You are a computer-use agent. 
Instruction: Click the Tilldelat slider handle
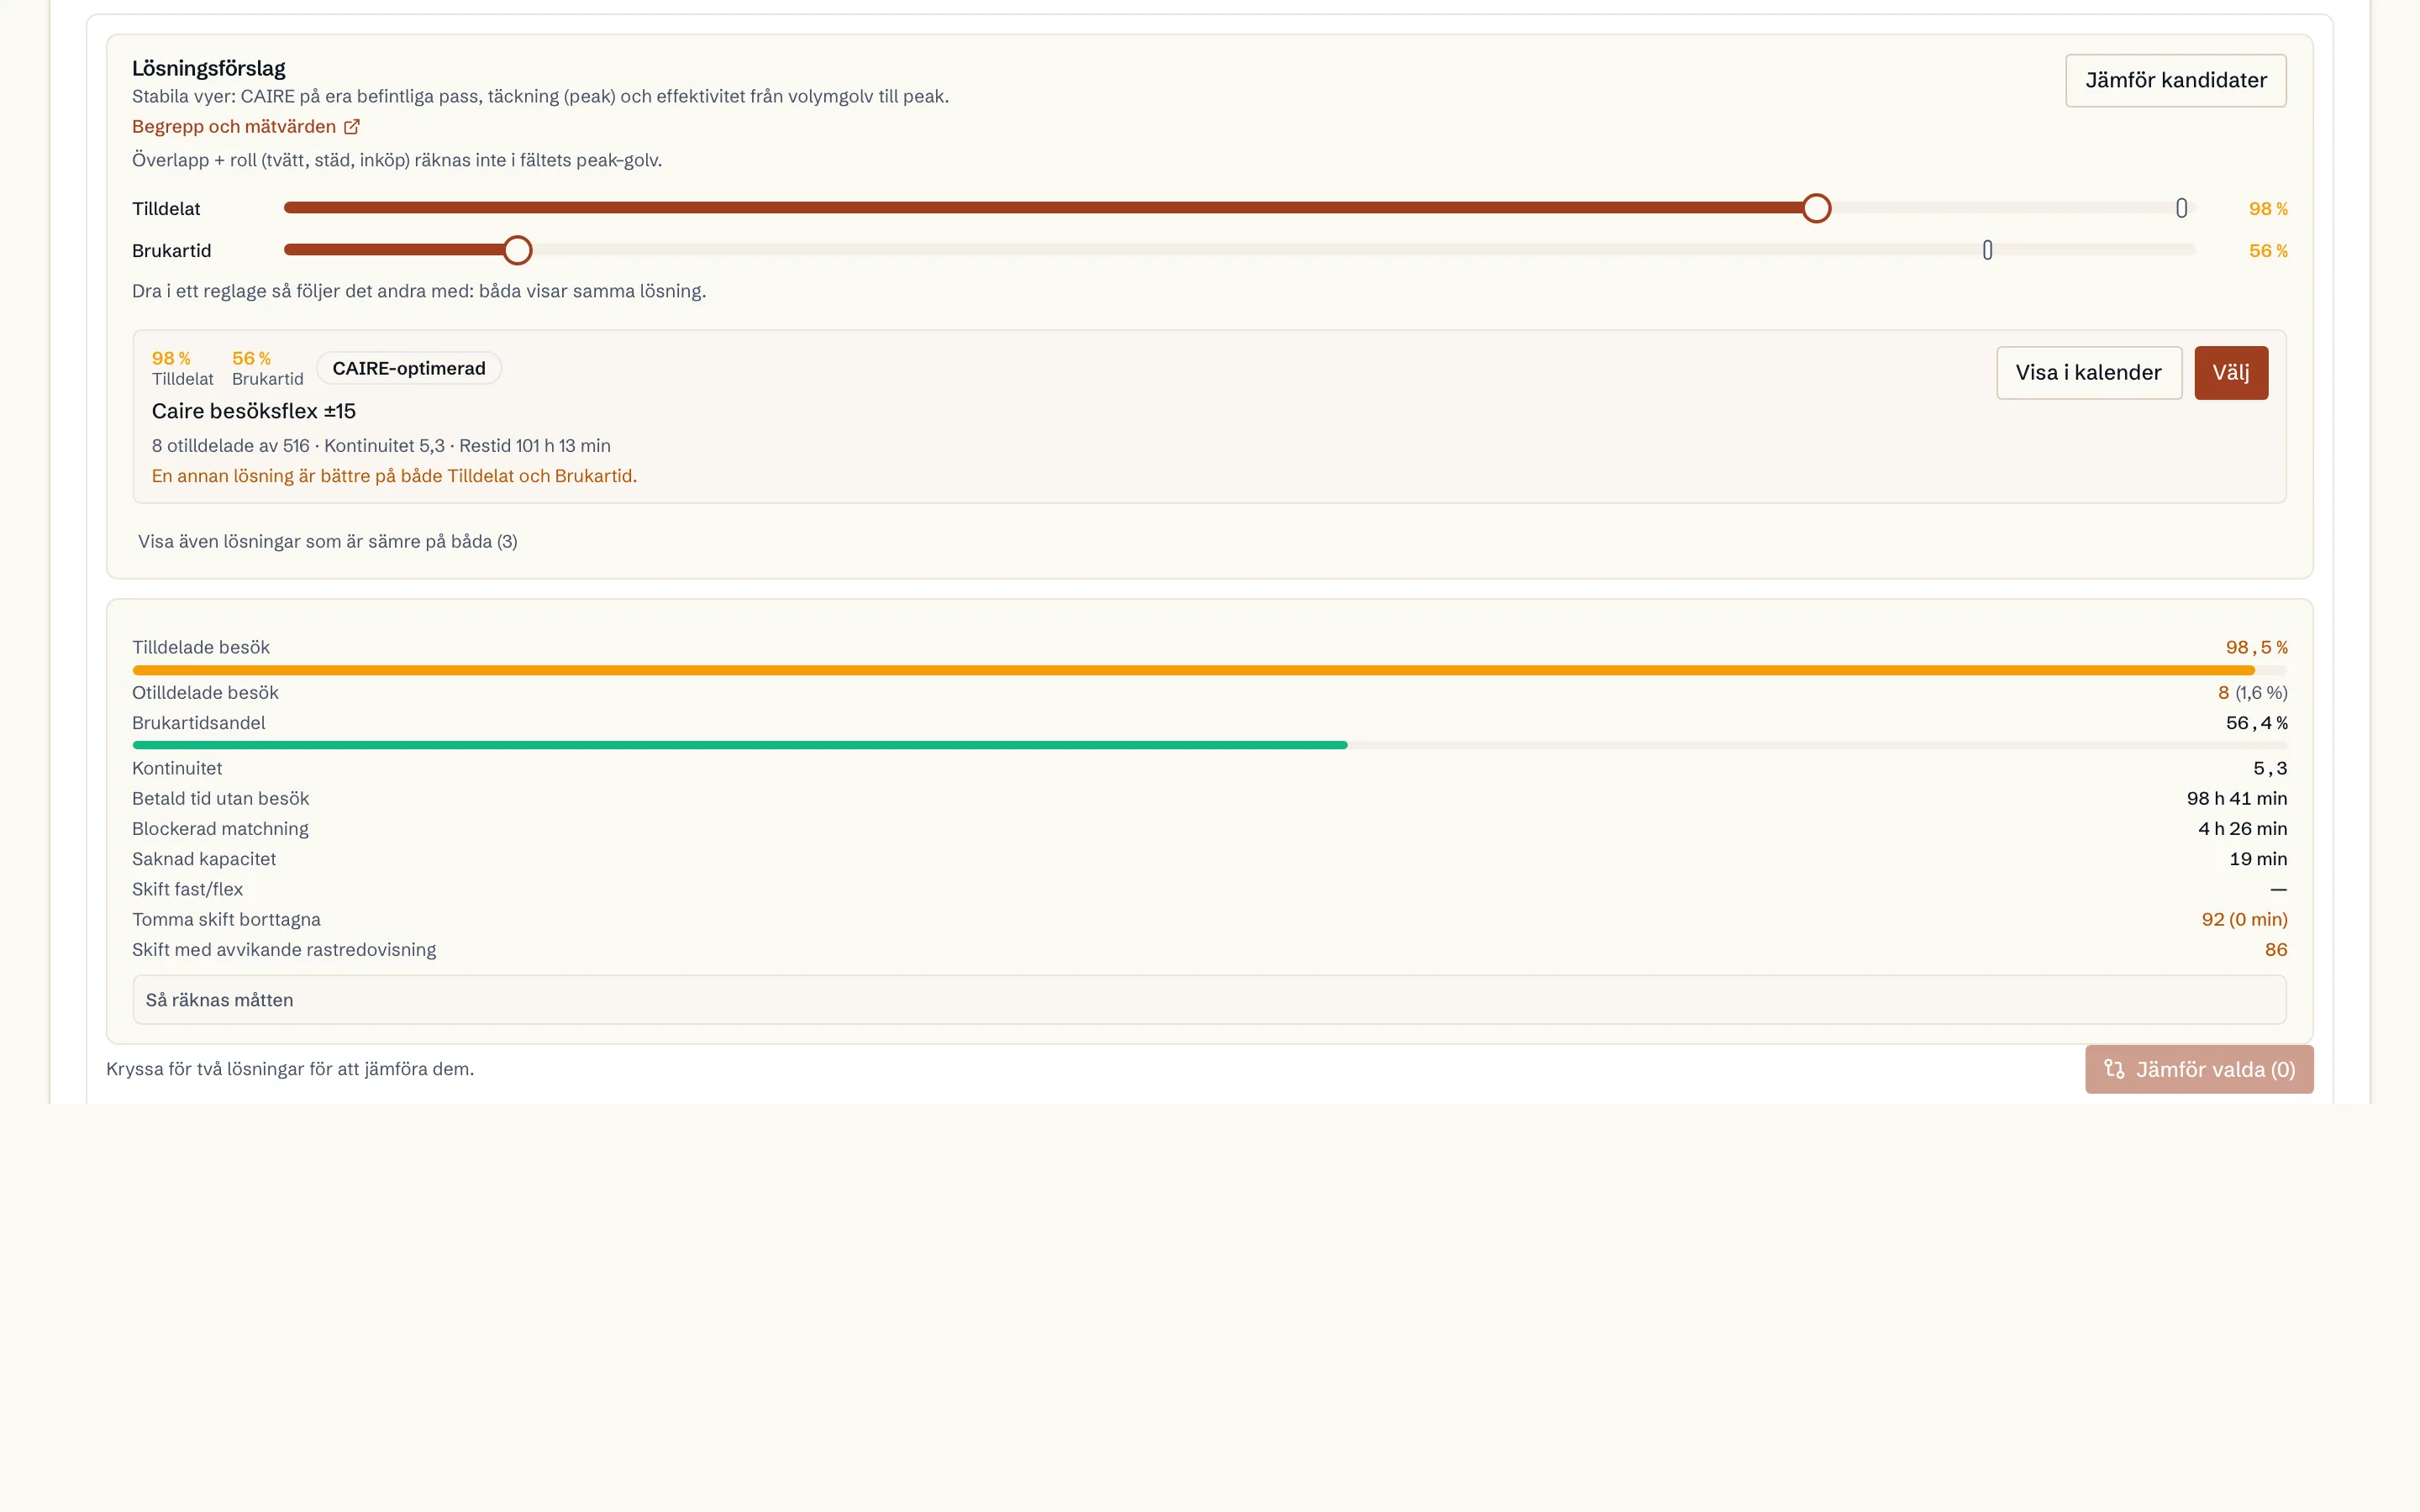coord(1816,208)
